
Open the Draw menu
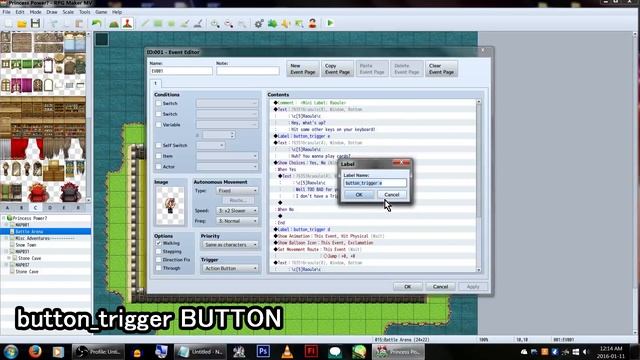[52, 12]
